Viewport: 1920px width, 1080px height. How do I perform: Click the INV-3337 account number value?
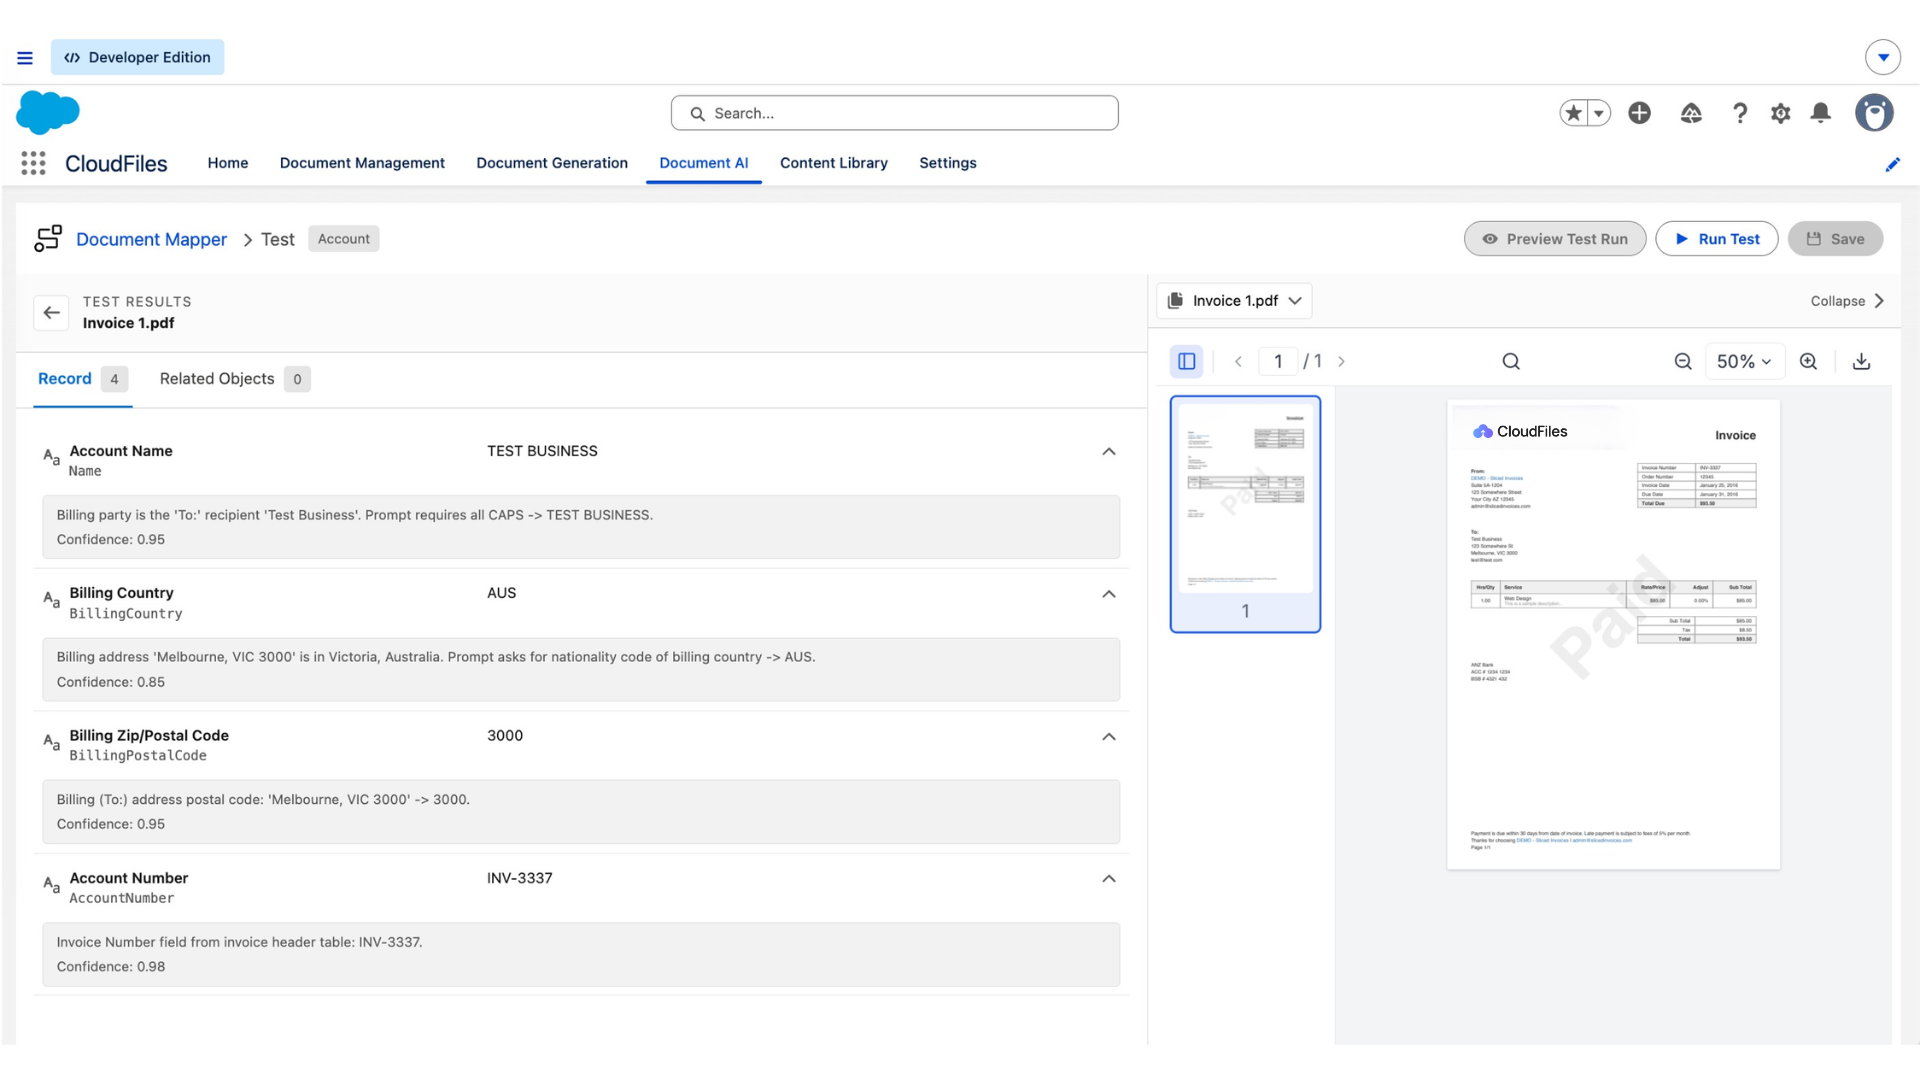pos(520,879)
